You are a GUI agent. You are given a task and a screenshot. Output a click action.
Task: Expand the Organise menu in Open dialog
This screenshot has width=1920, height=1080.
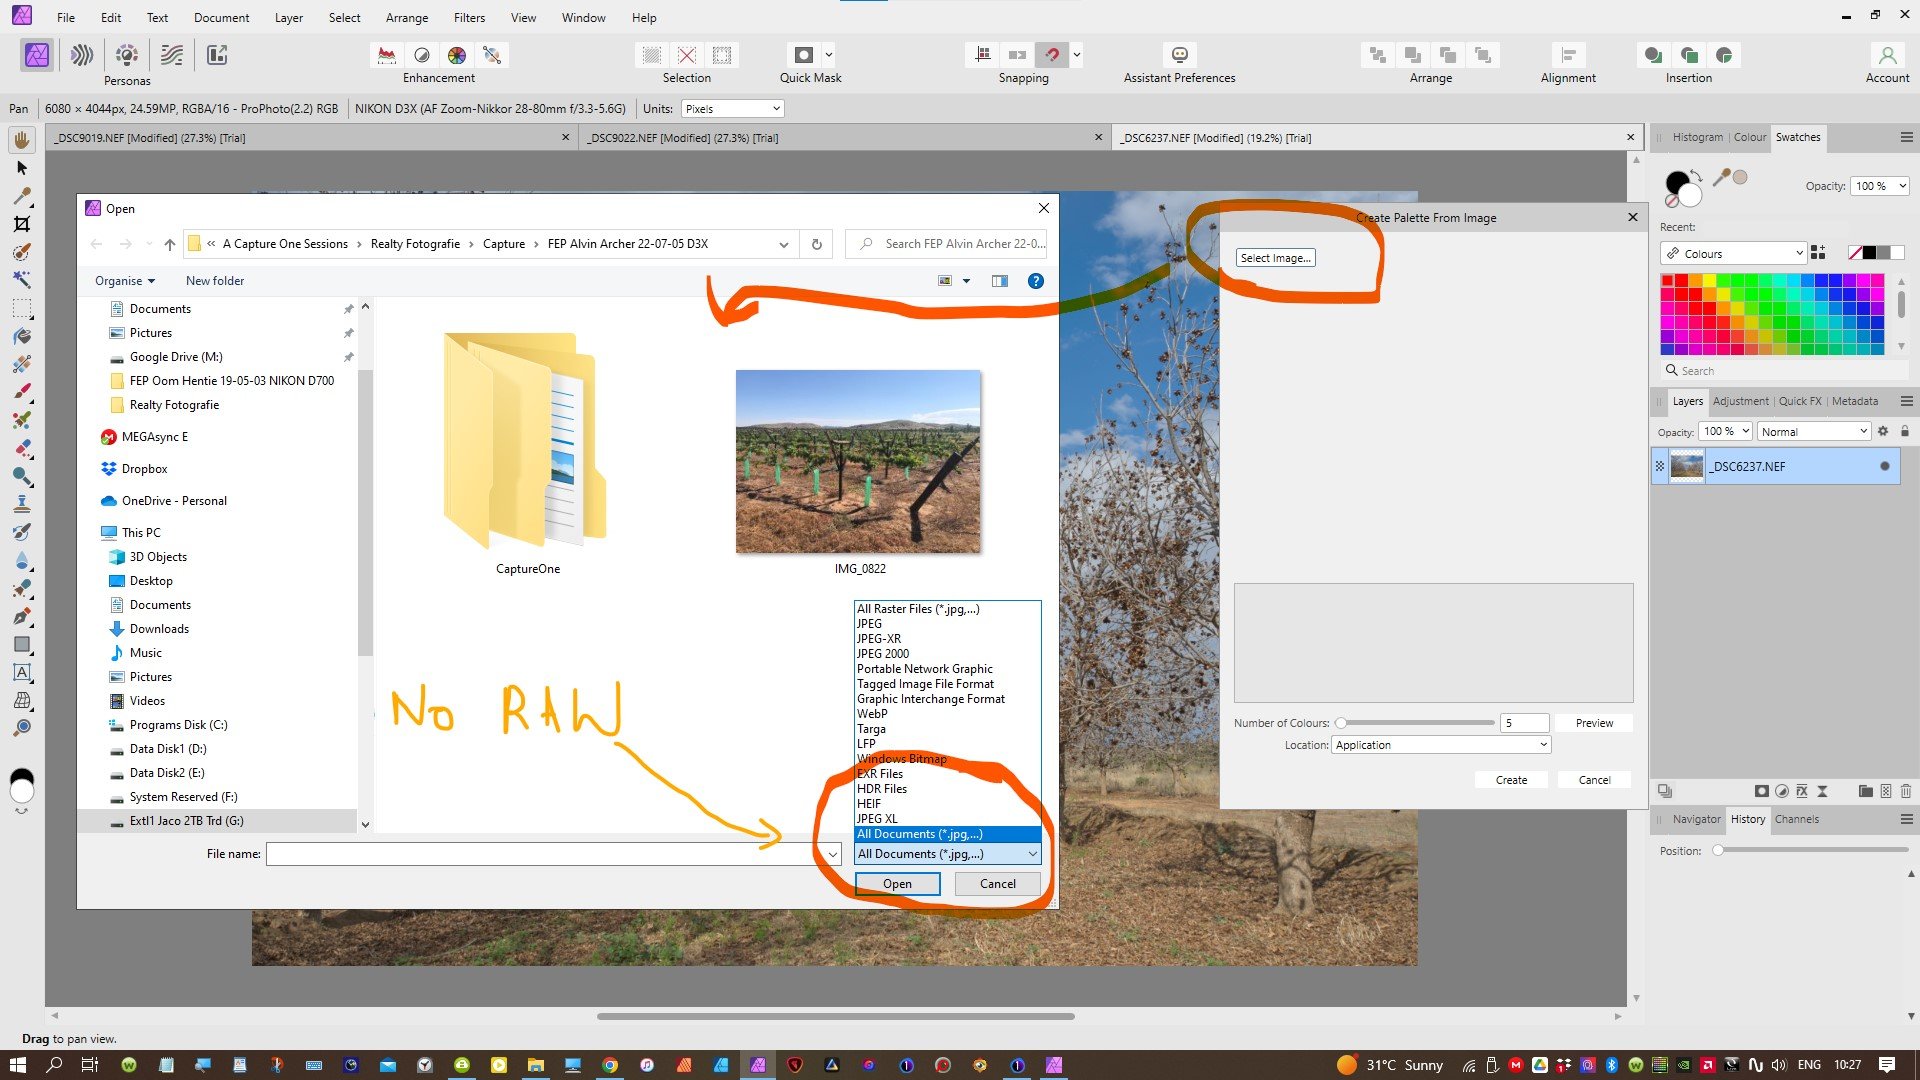click(x=125, y=281)
